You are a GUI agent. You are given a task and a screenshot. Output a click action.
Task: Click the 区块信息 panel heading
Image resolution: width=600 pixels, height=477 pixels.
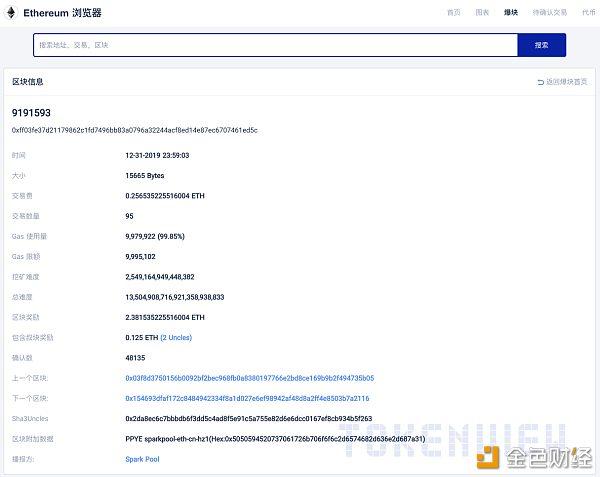28,81
